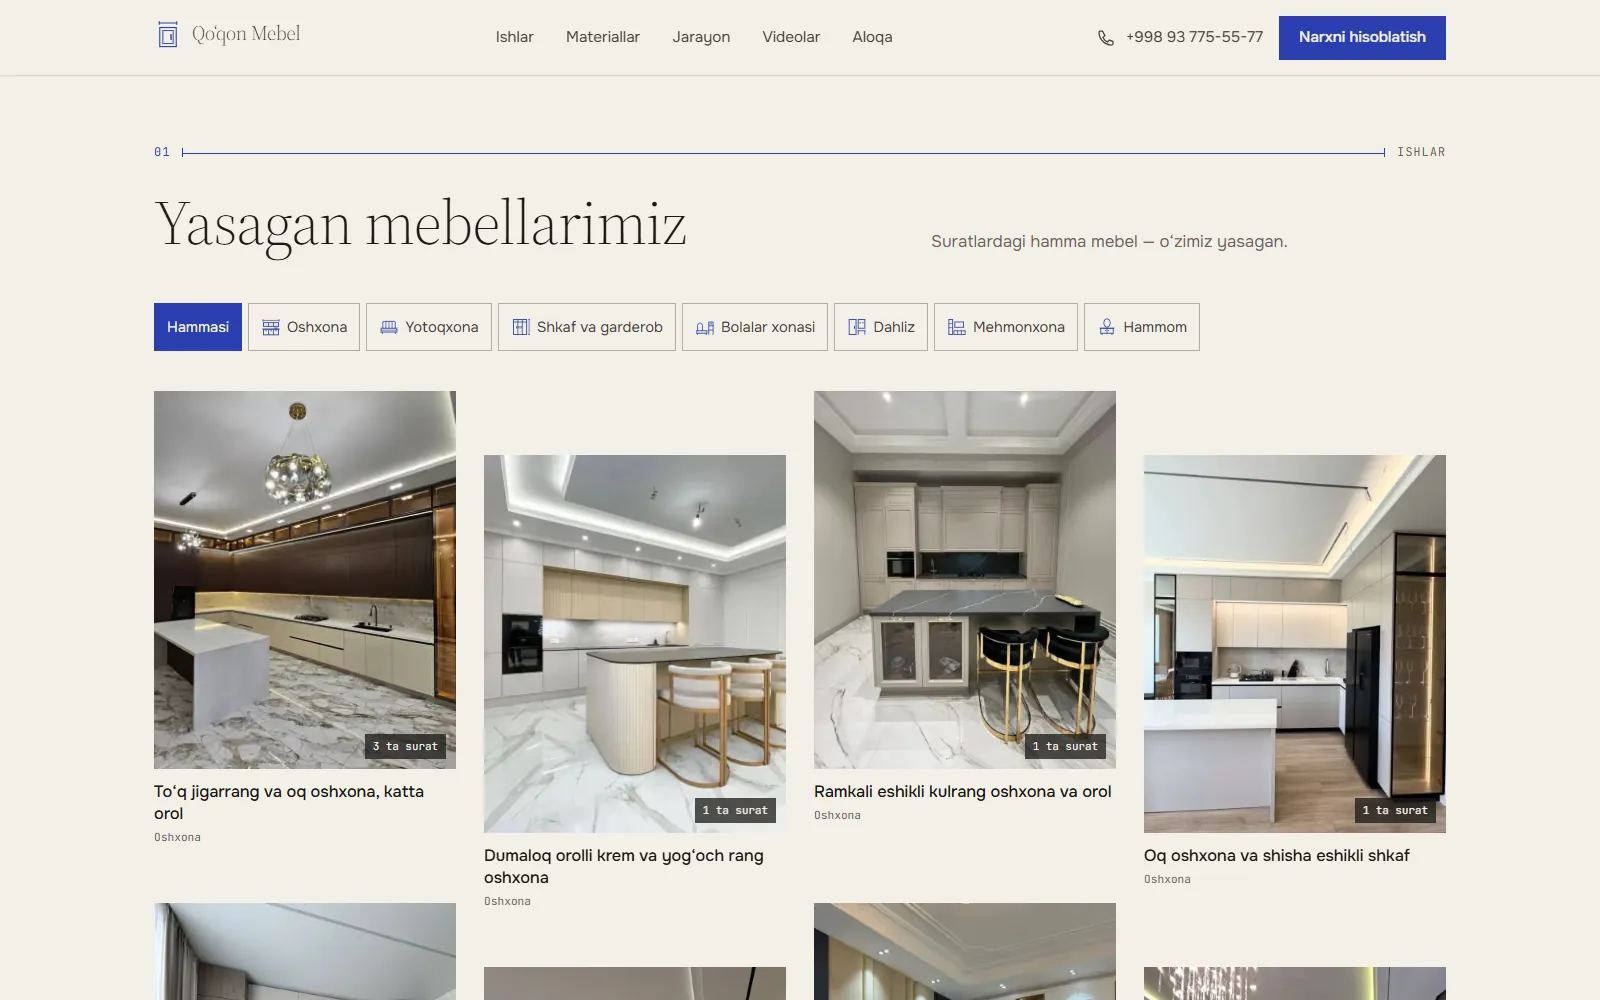This screenshot has width=1600, height=1000.
Task: Filter works by Dahliz
Action: click(x=881, y=327)
